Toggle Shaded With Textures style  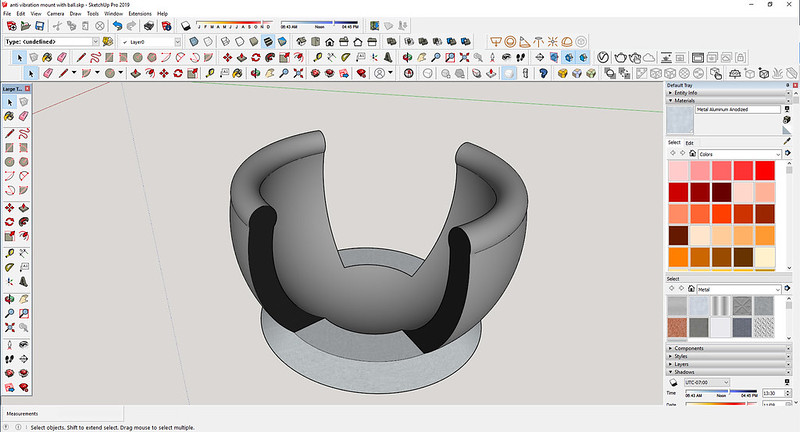268,41
